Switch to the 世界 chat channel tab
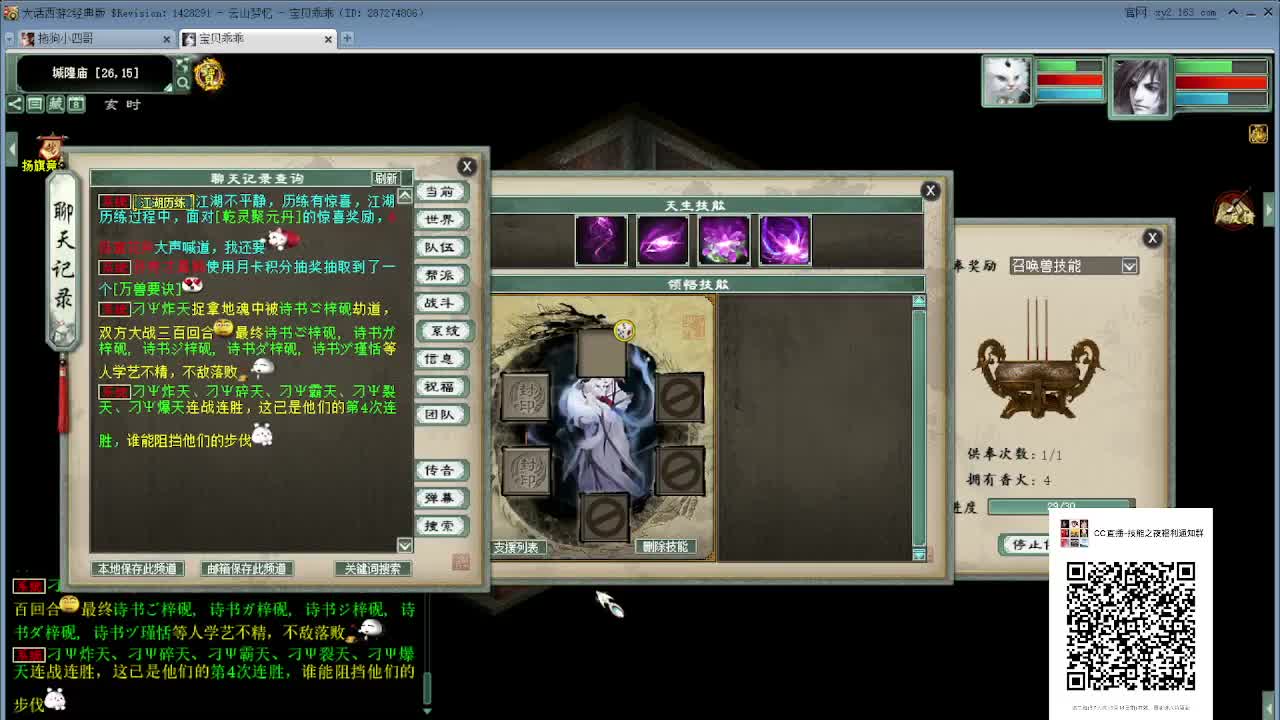 point(441,220)
